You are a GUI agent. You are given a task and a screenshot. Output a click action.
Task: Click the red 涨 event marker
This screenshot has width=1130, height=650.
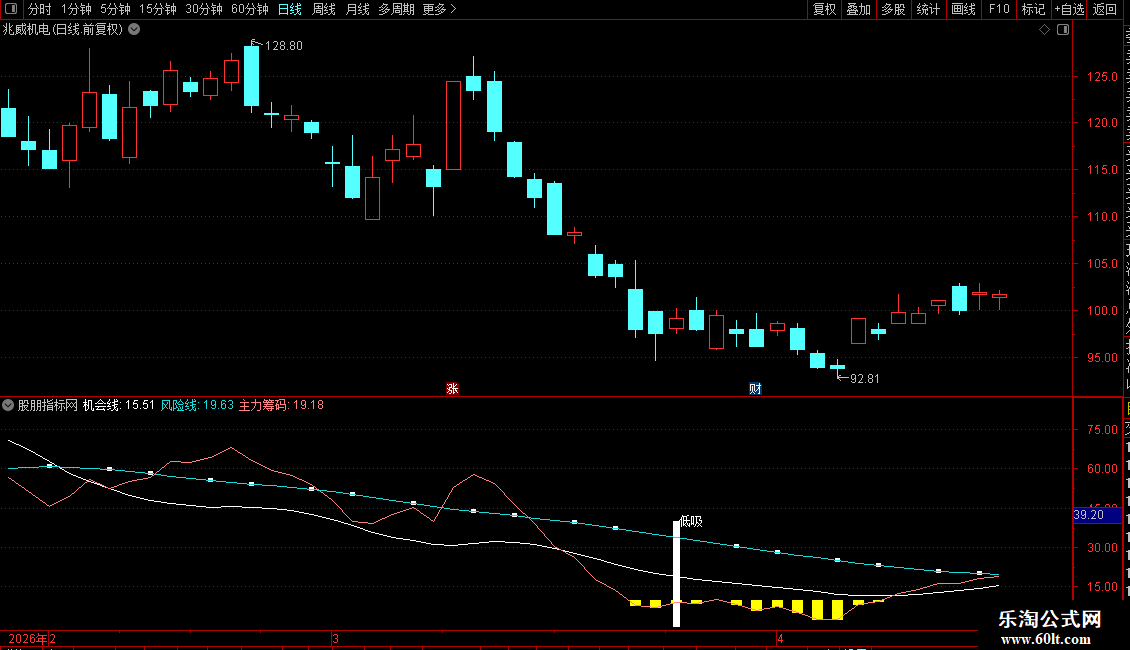pos(453,388)
